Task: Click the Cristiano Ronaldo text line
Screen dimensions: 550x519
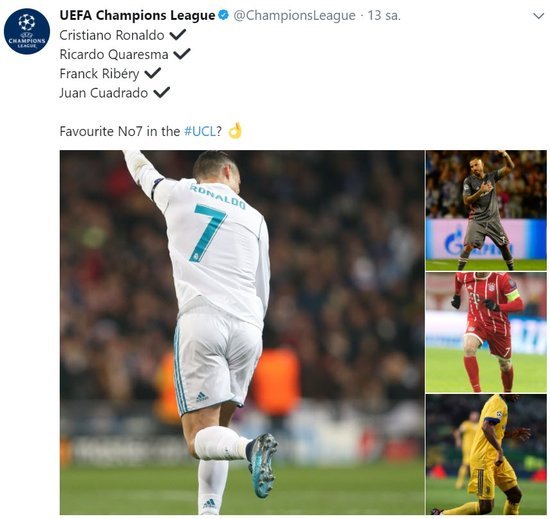Action: pos(112,35)
